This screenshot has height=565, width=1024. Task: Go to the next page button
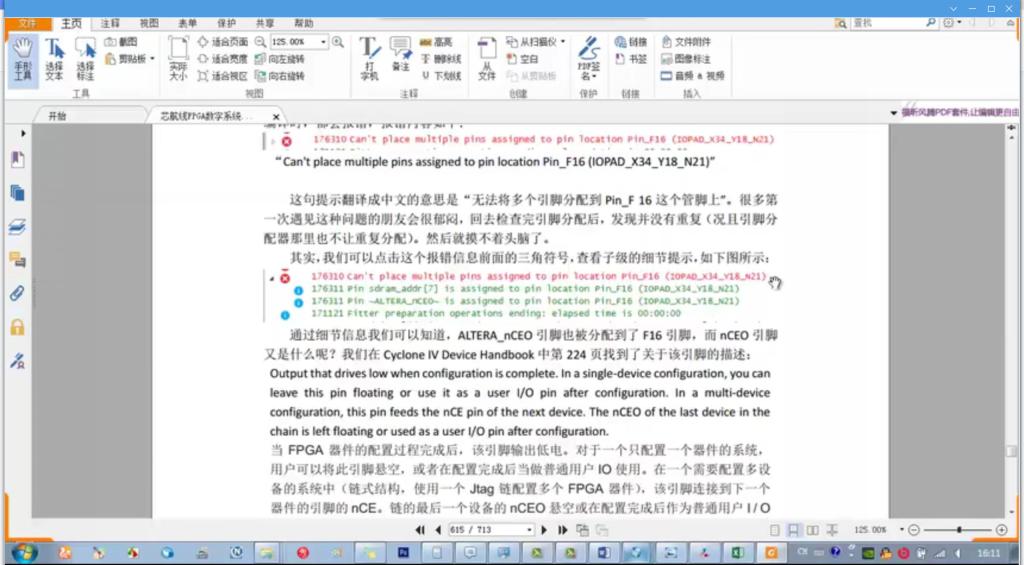tap(544, 530)
